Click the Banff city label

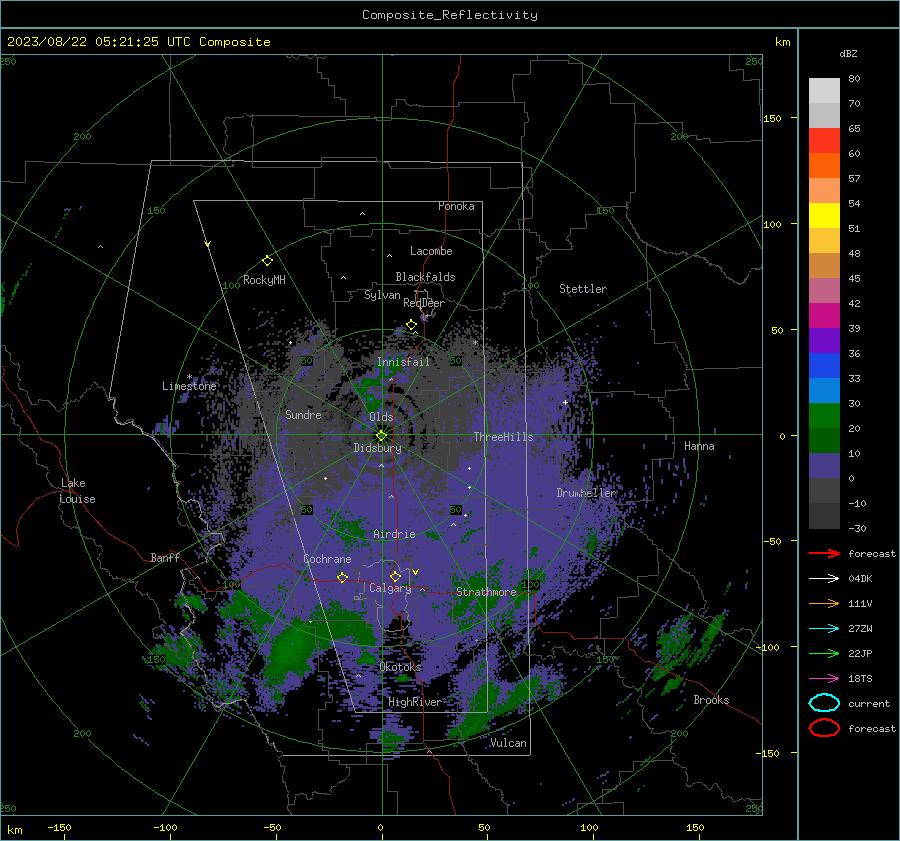point(165,557)
